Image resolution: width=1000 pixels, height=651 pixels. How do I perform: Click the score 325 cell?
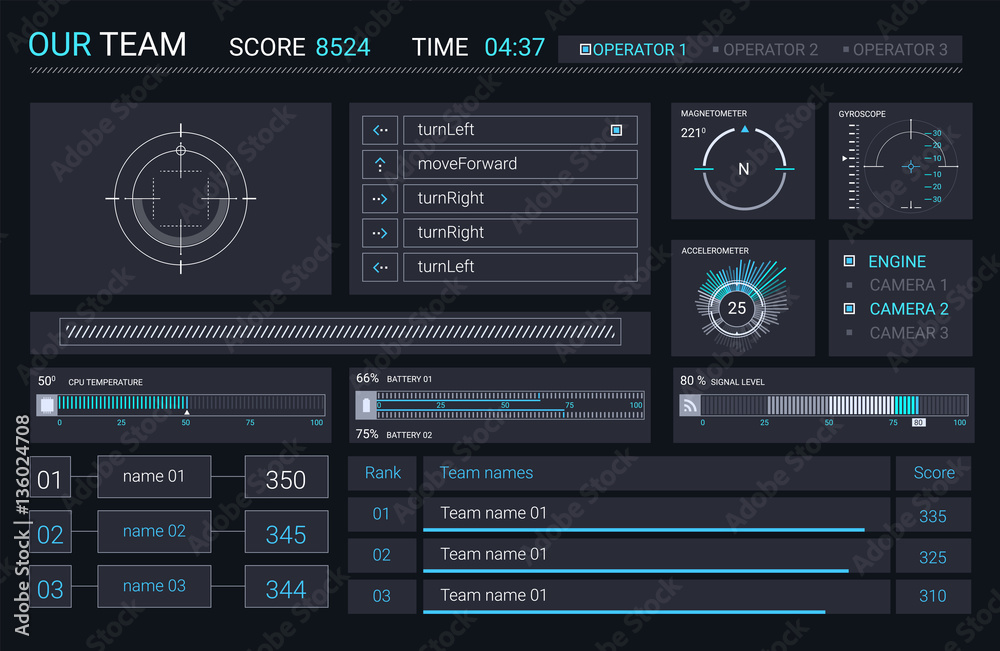pos(934,557)
